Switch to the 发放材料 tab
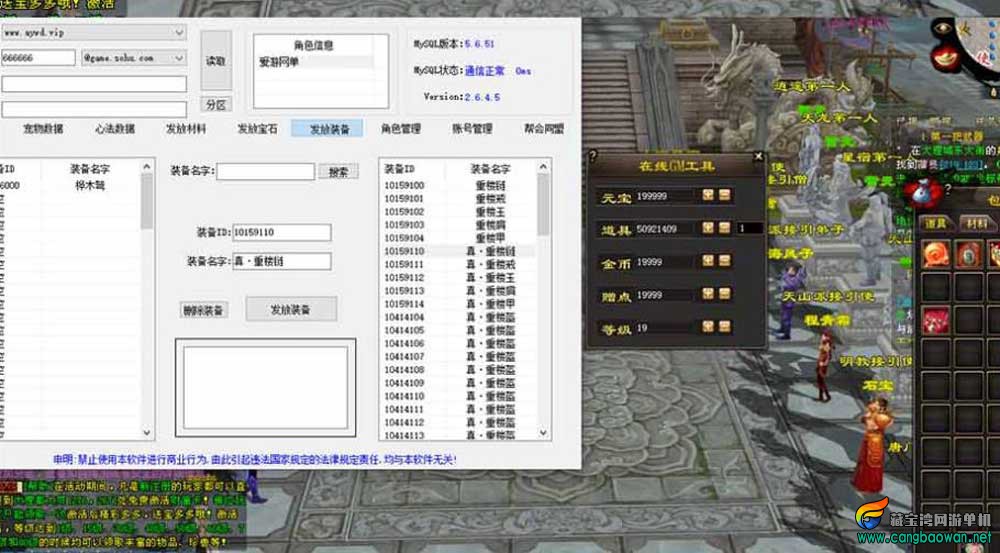1000x553 pixels. [x=186, y=128]
